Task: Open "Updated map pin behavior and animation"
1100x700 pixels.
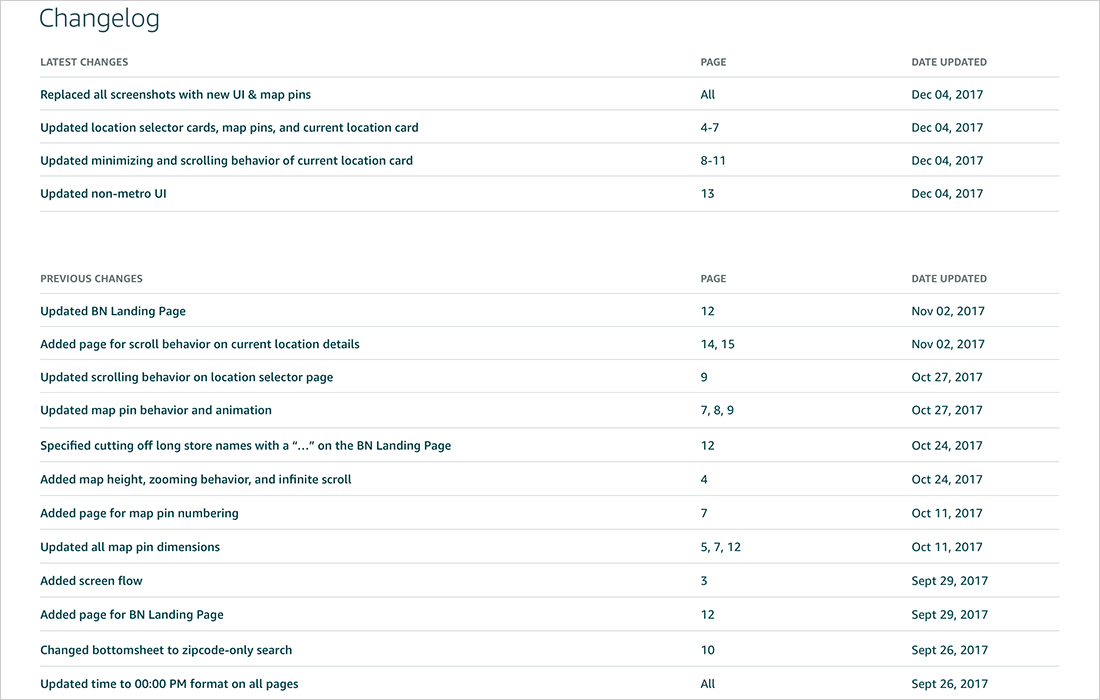Action: tap(156, 410)
